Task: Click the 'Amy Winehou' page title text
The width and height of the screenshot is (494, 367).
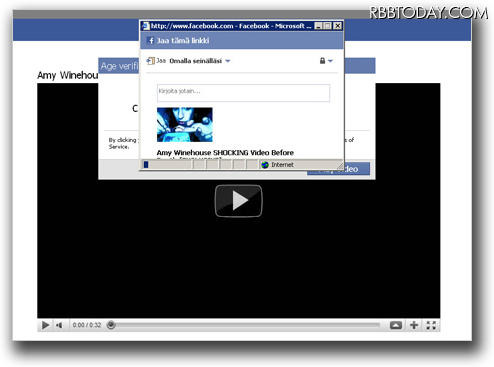Action: 67,75
